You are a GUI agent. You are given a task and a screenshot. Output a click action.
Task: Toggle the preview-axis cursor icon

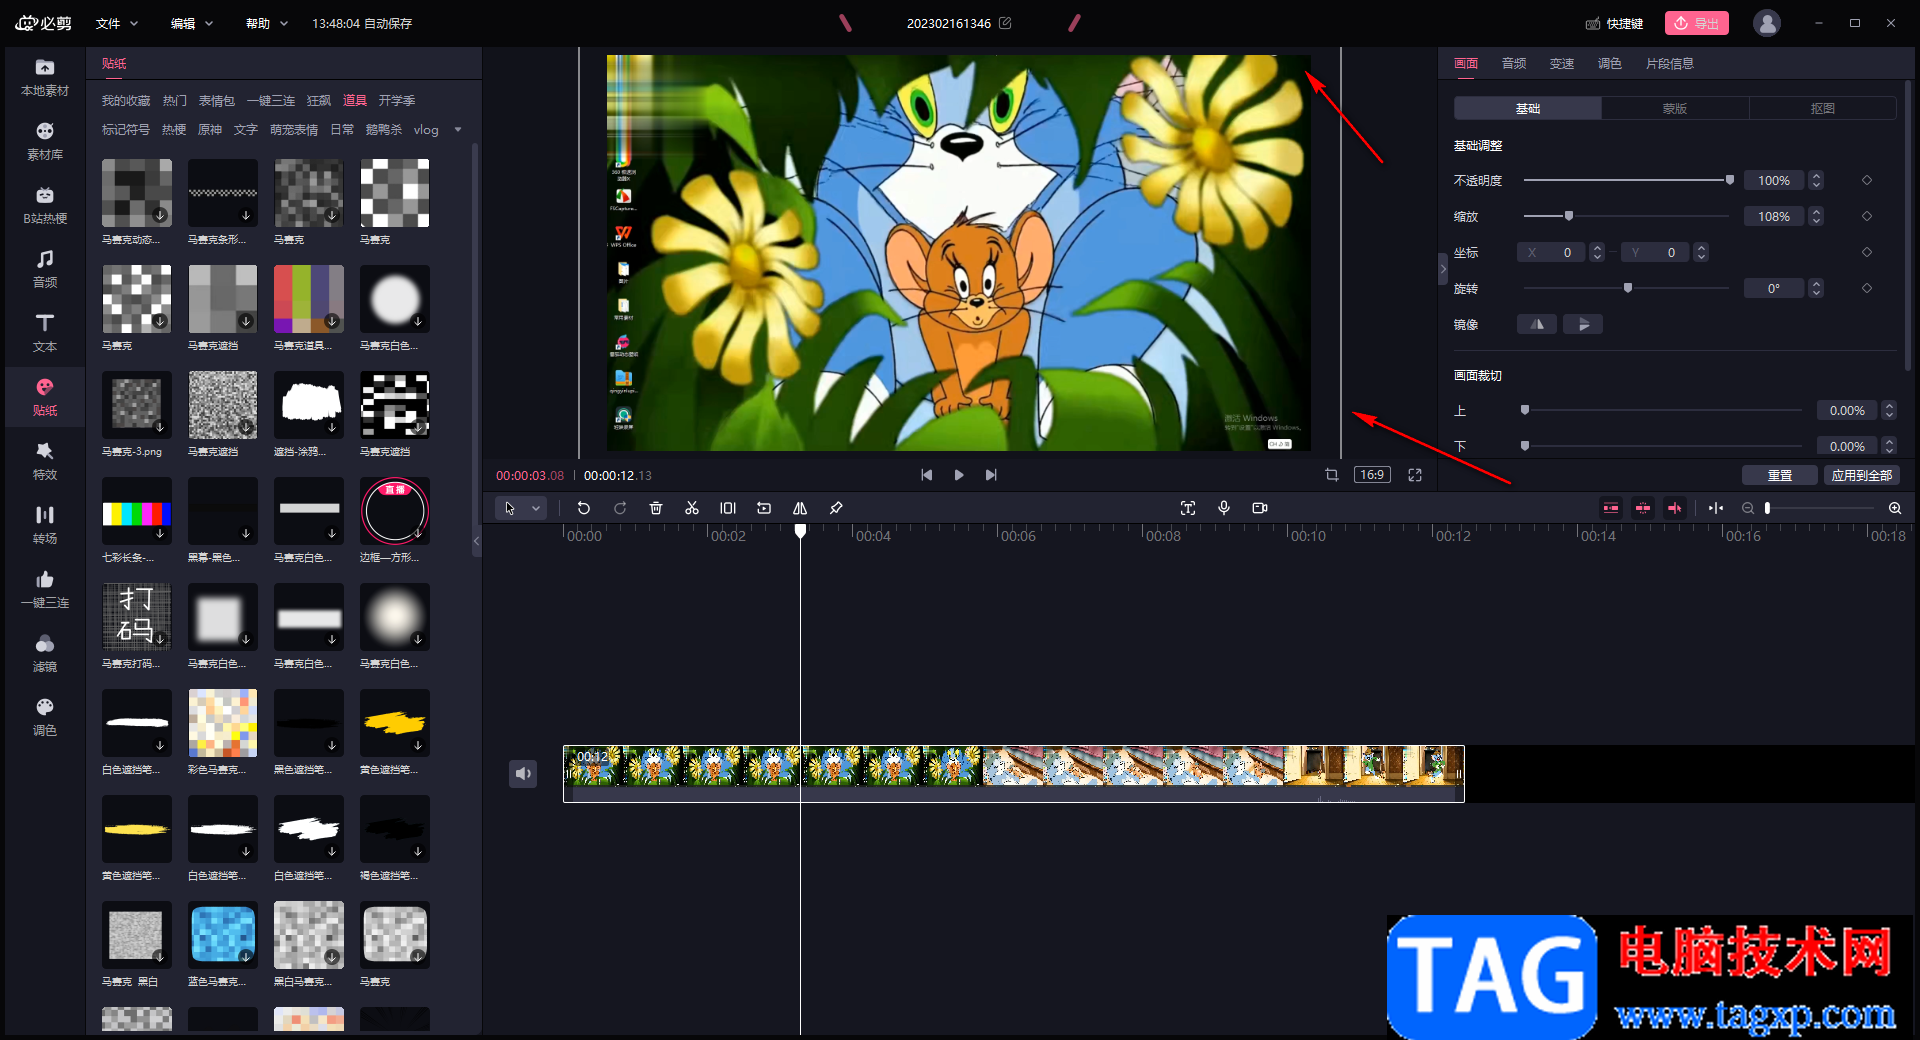(x=1675, y=508)
